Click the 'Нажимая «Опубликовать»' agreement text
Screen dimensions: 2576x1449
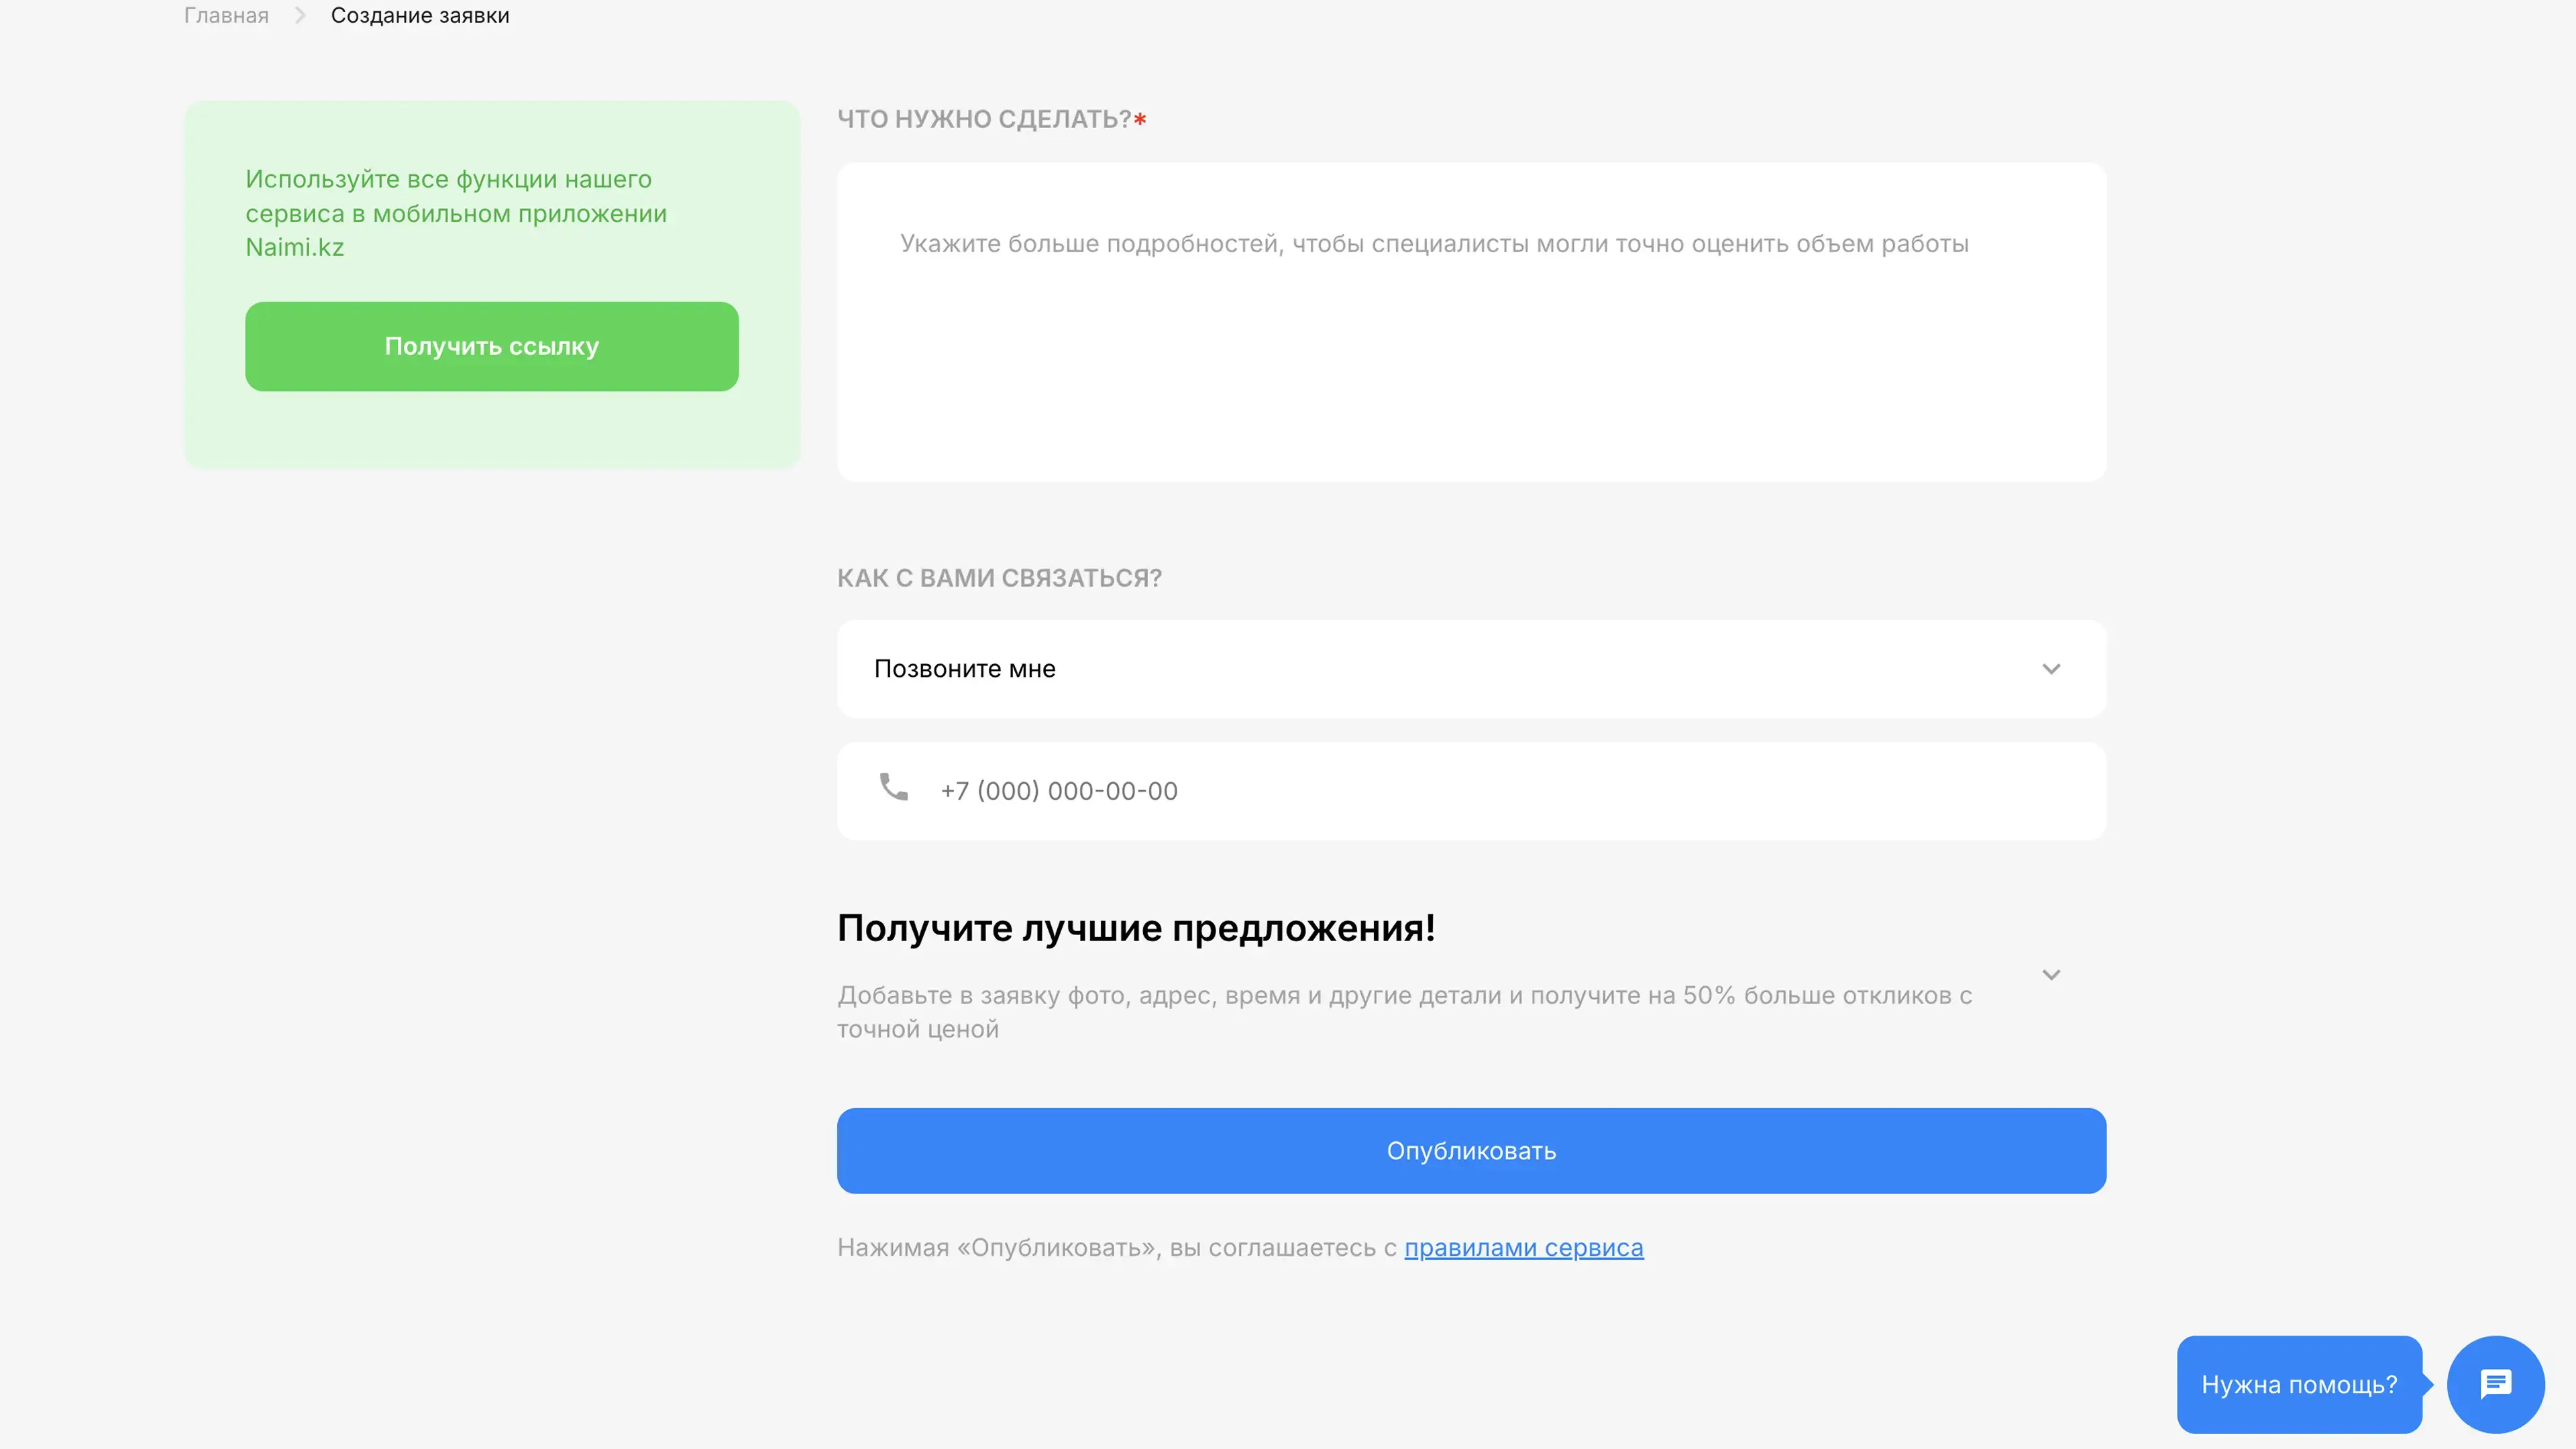[1116, 1248]
